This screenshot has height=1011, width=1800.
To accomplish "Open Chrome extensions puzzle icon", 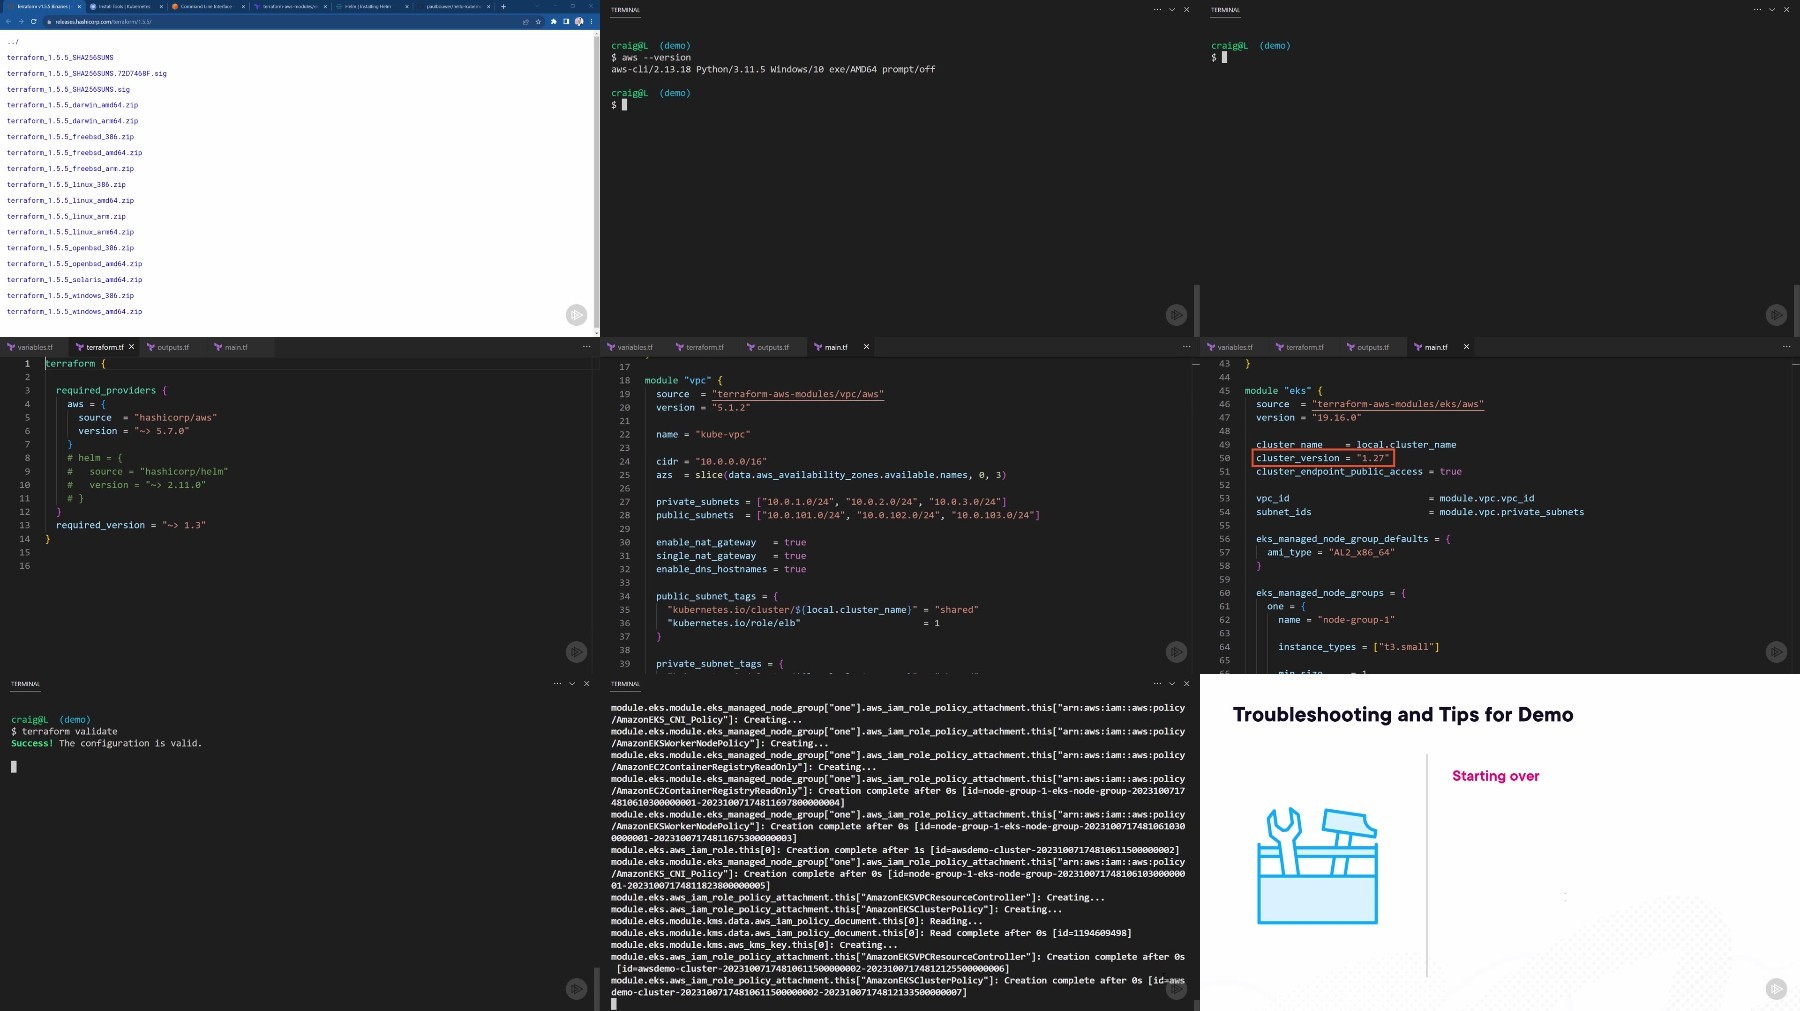I will (553, 21).
